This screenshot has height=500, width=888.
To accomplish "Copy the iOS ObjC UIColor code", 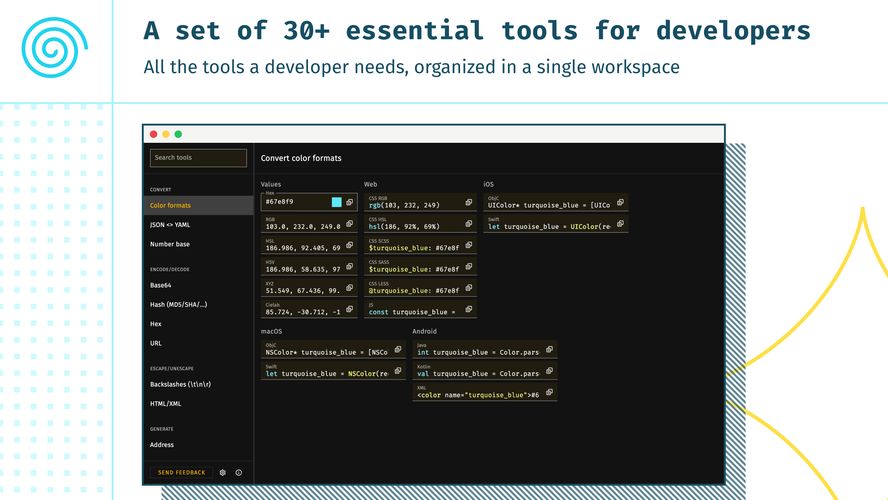I will click(x=620, y=202).
